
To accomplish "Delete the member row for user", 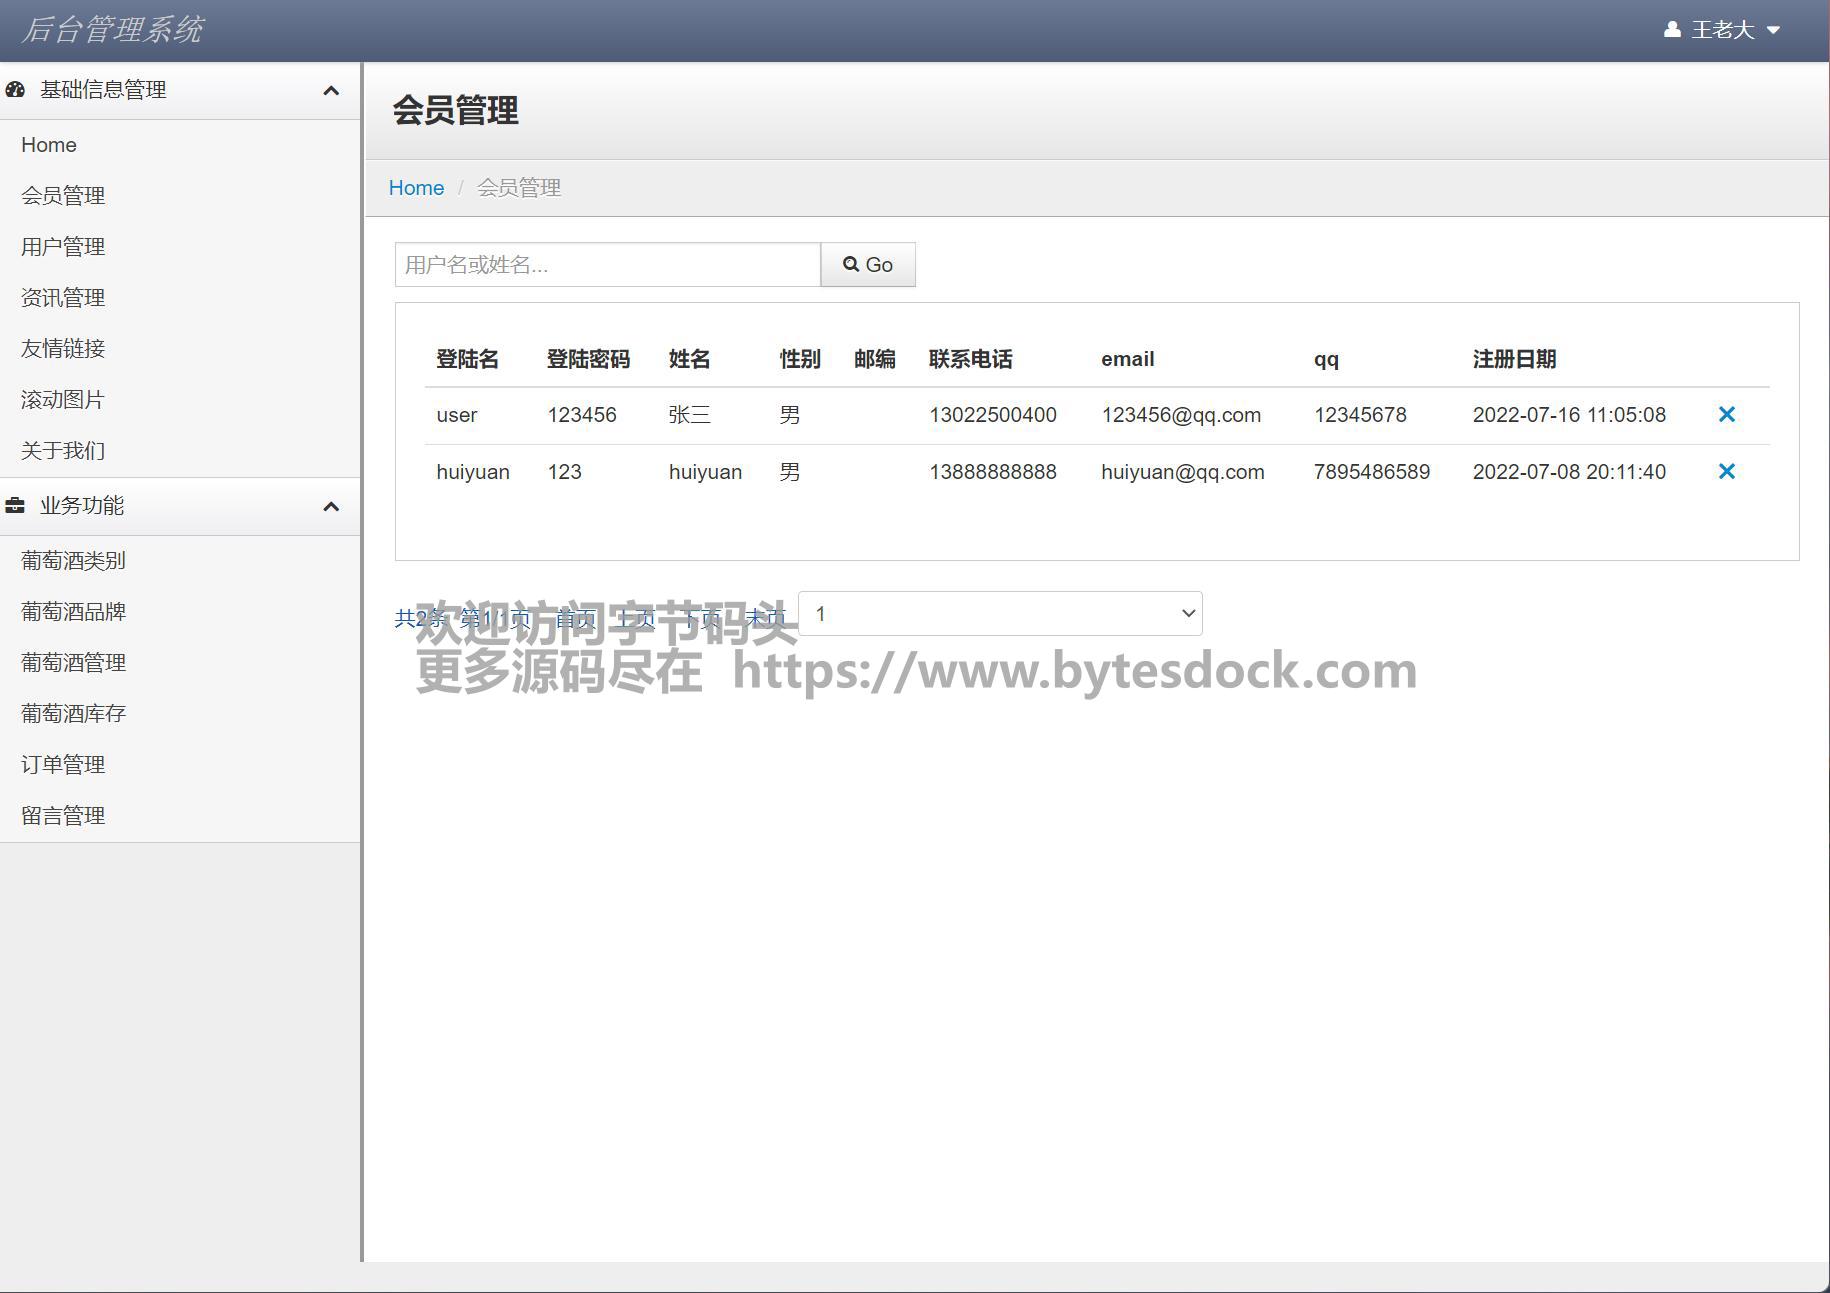I will [1726, 415].
